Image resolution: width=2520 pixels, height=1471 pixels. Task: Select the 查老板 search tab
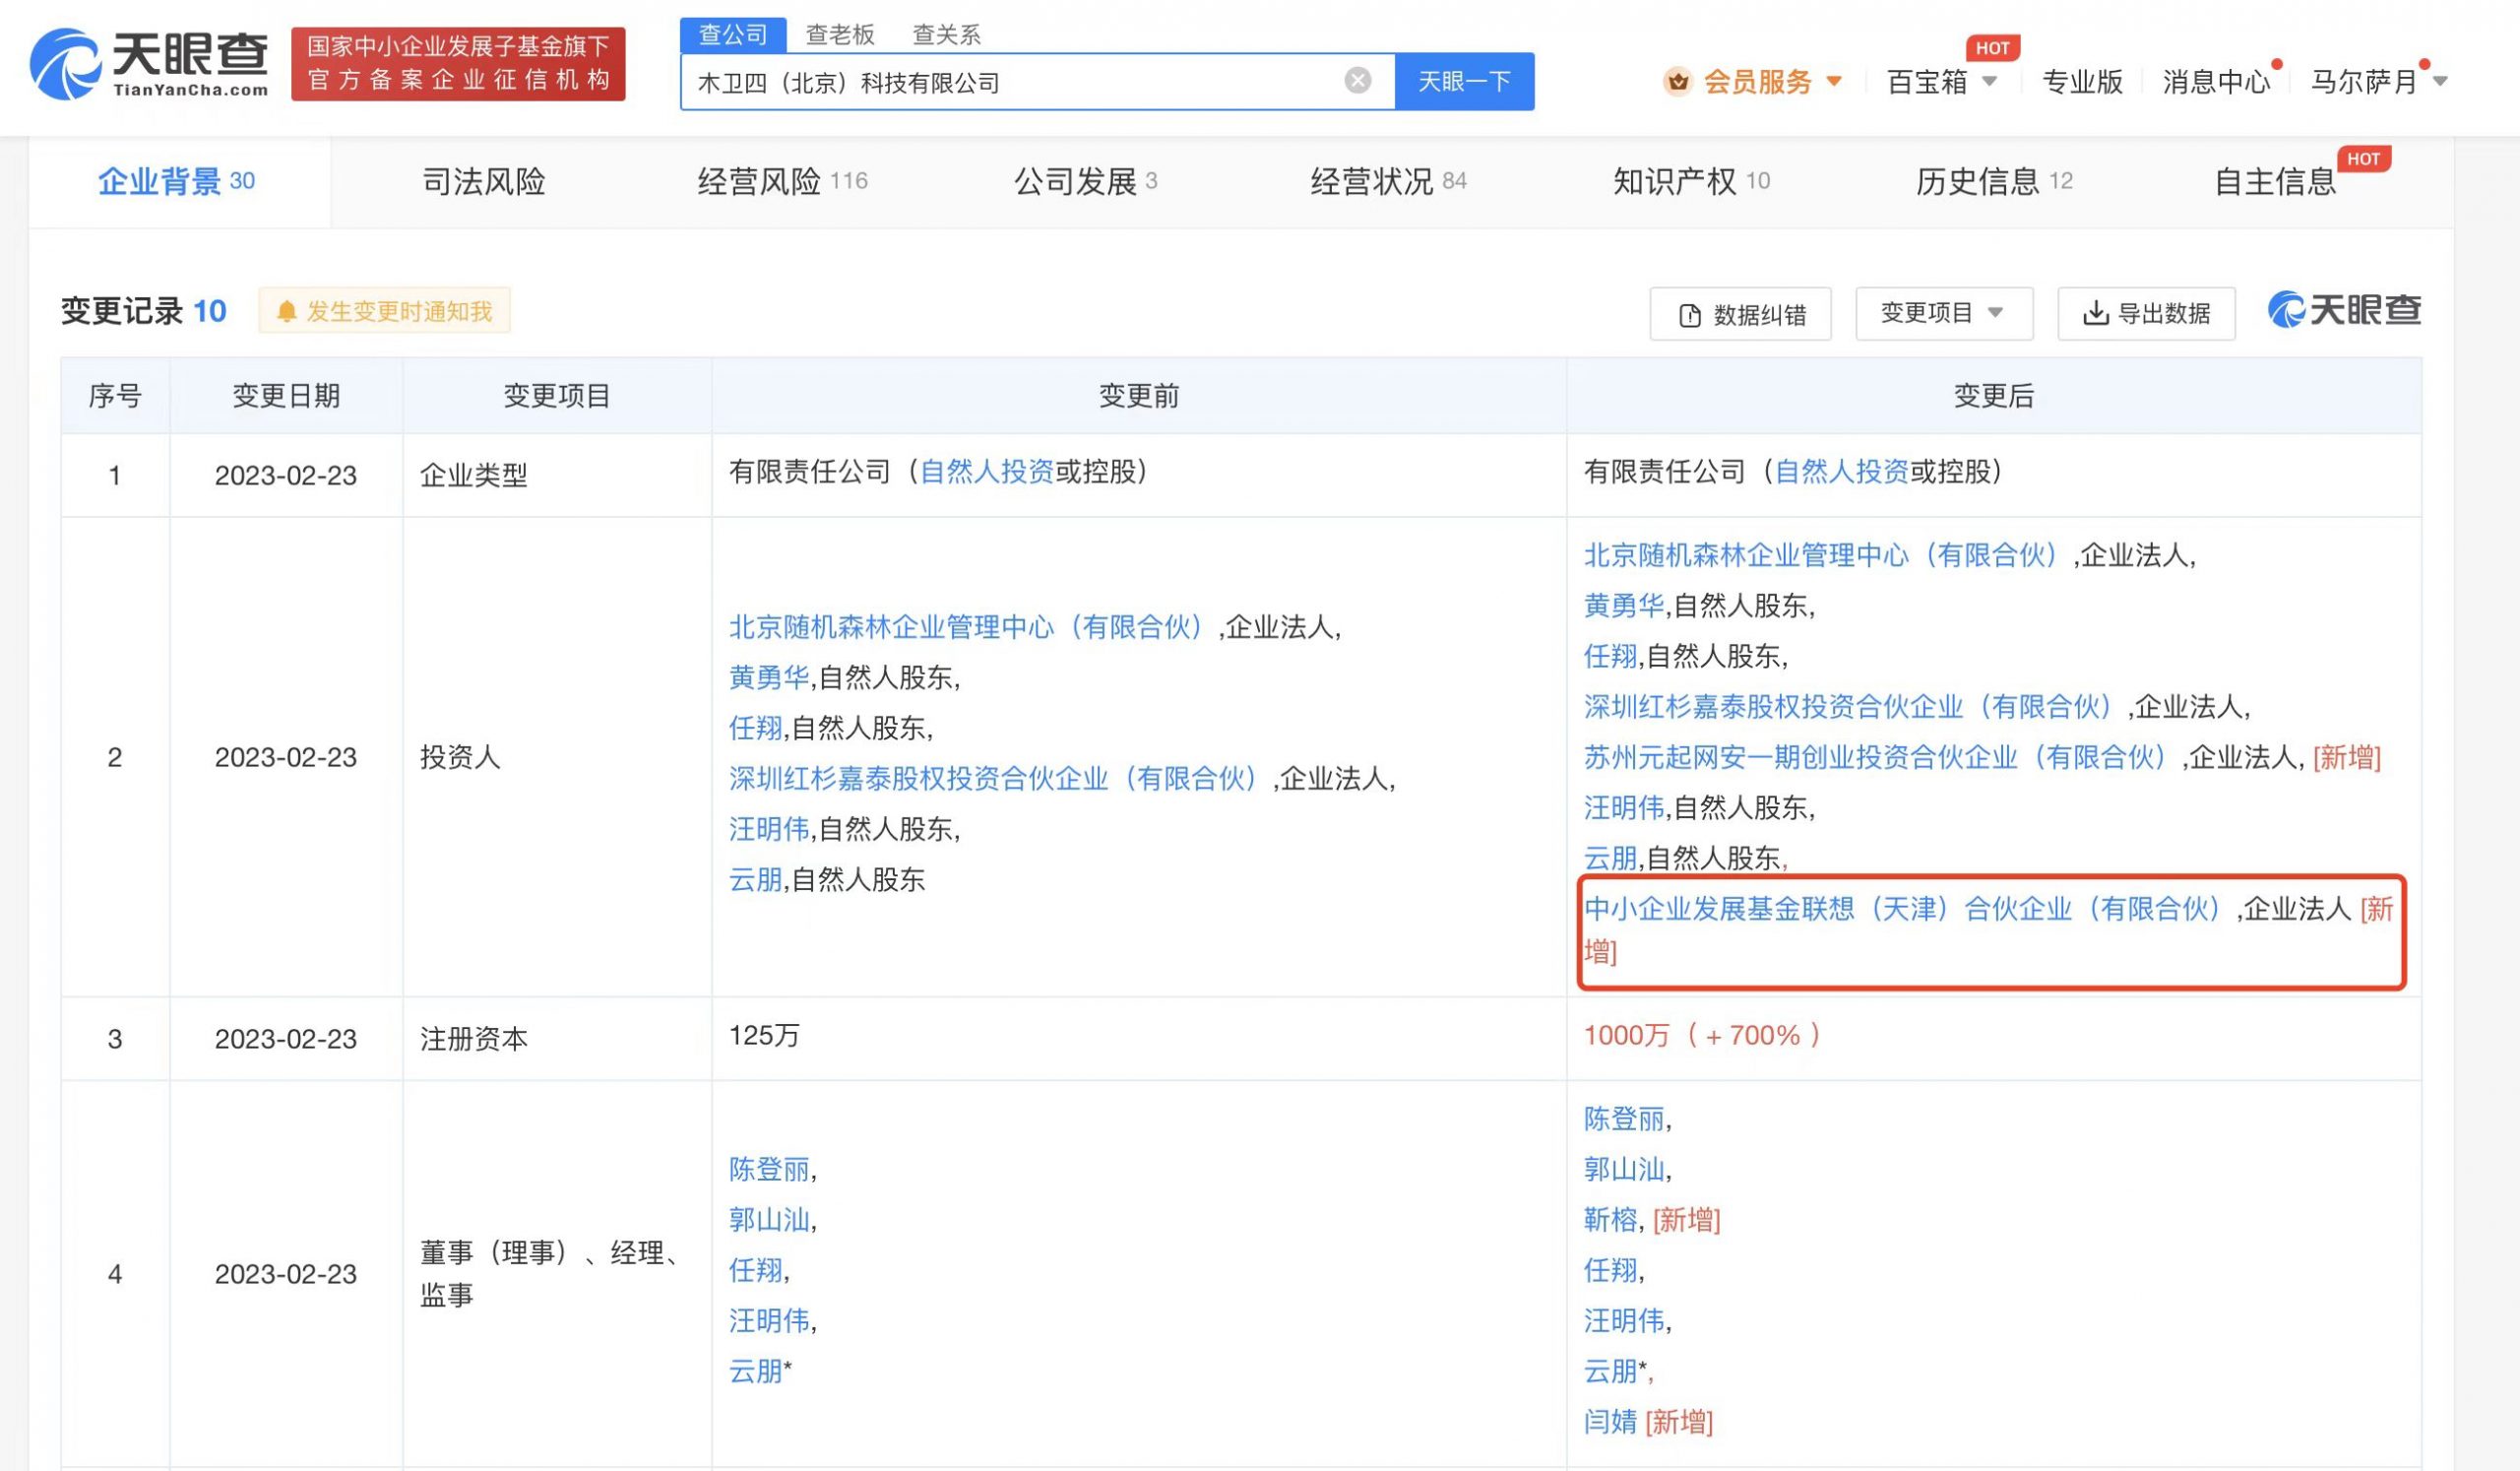[x=840, y=35]
